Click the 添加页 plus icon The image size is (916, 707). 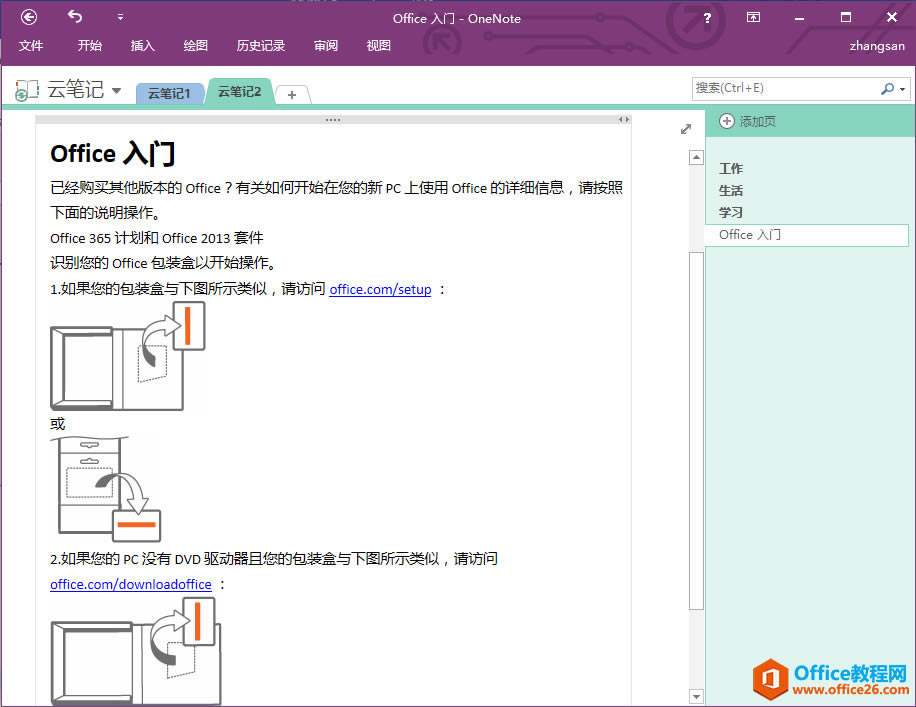725,120
